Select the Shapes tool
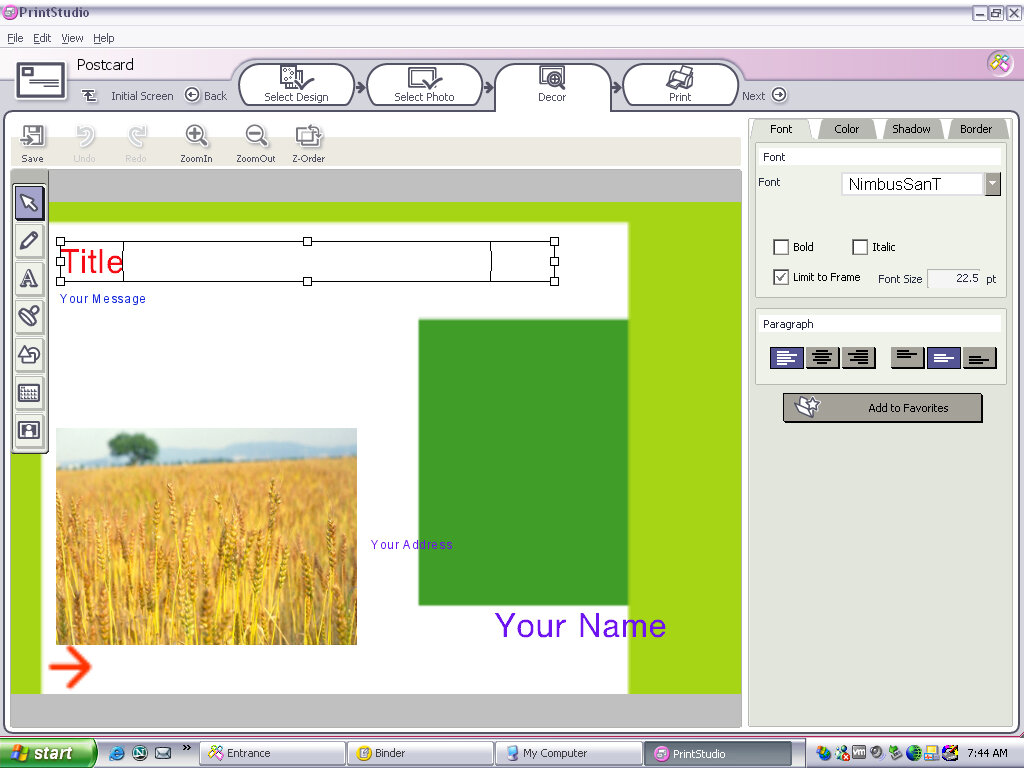Image resolution: width=1024 pixels, height=768 pixels. (x=29, y=355)
